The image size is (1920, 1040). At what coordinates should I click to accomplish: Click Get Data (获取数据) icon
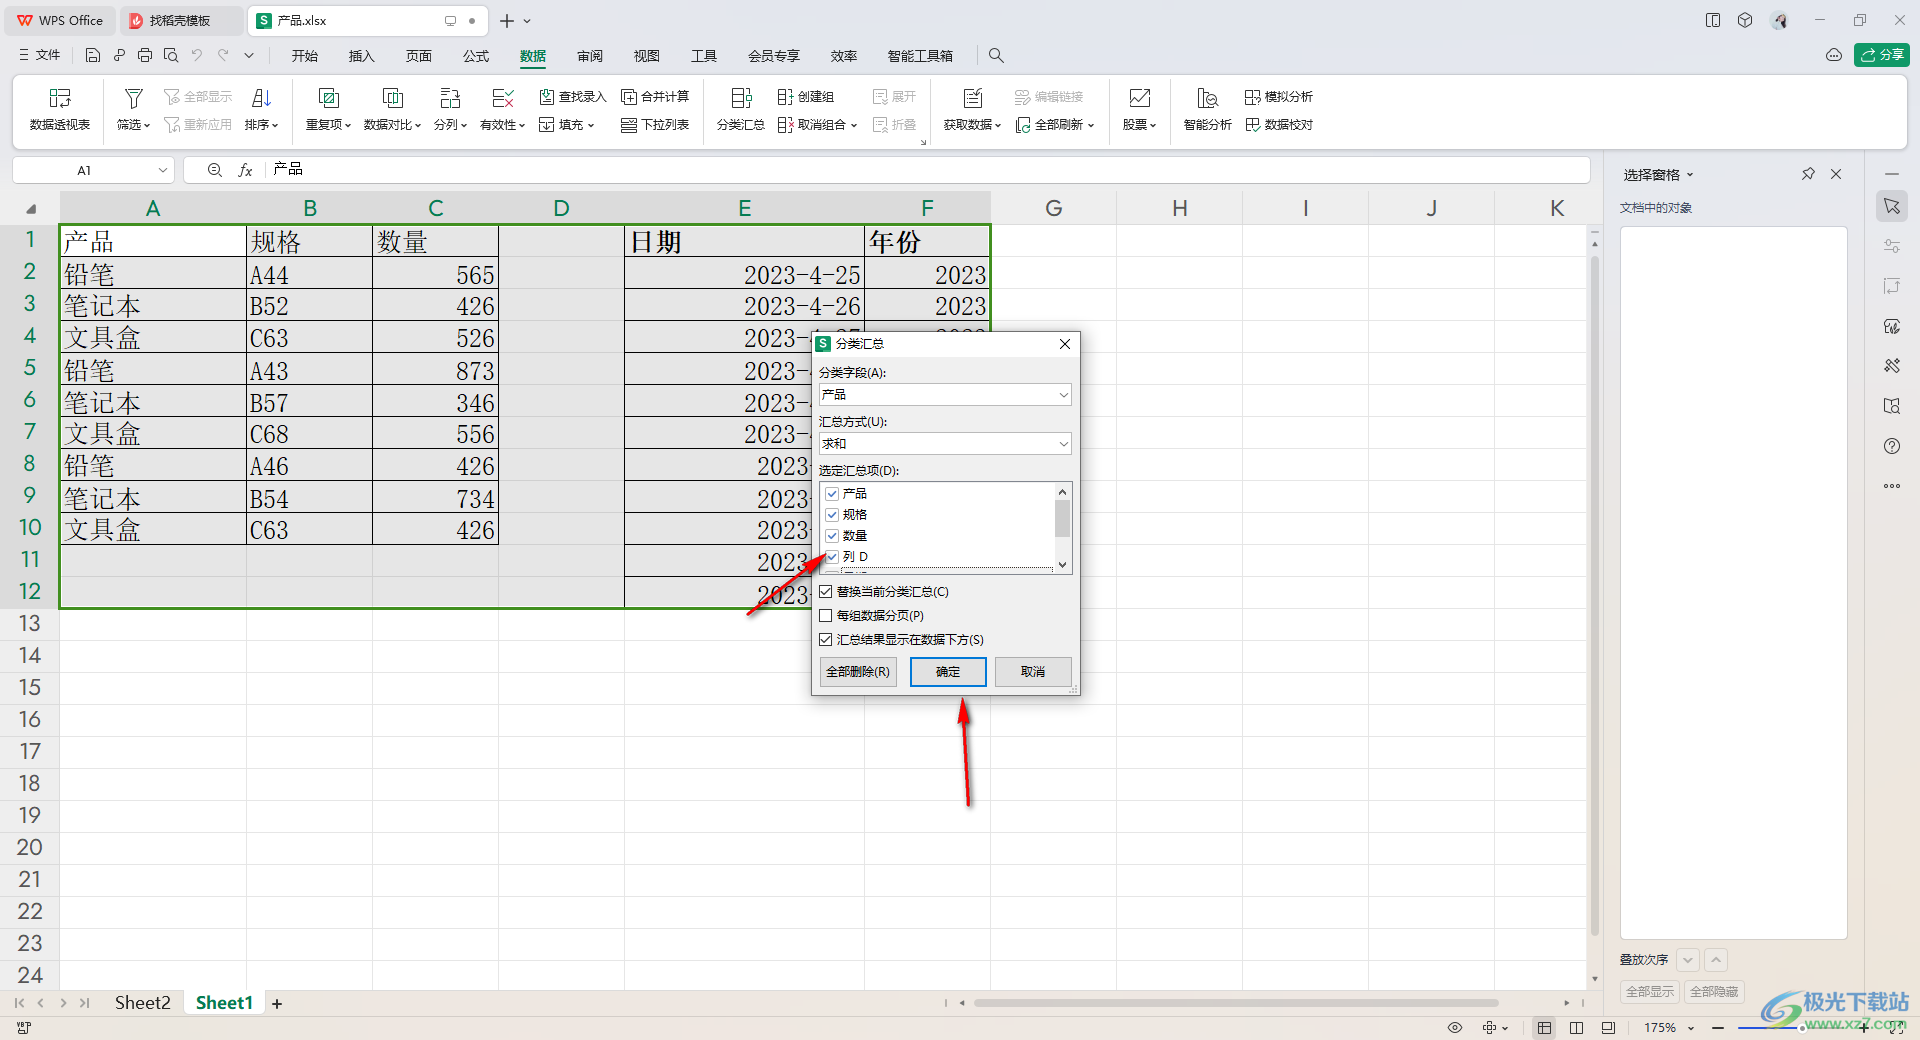coord(972,98)
